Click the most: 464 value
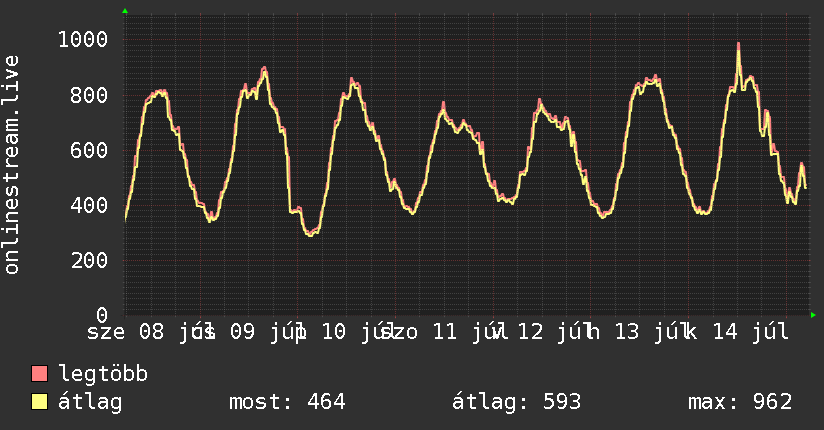Screen dimensions: 824x430 (x=287, y=402)
